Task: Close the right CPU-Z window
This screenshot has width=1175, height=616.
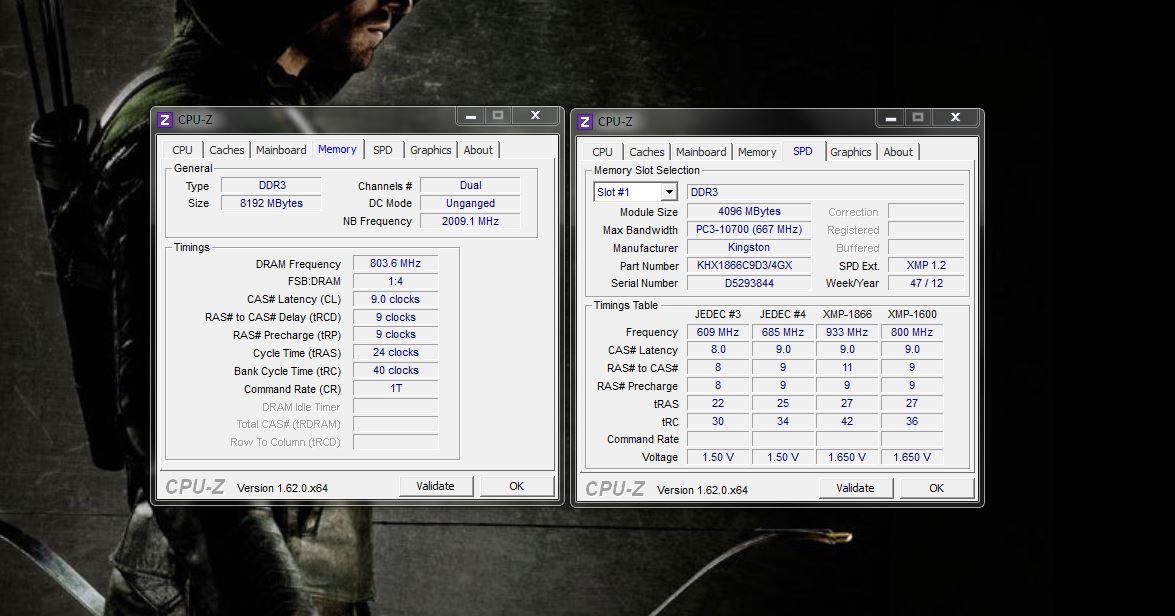Action: pos(955,118)
